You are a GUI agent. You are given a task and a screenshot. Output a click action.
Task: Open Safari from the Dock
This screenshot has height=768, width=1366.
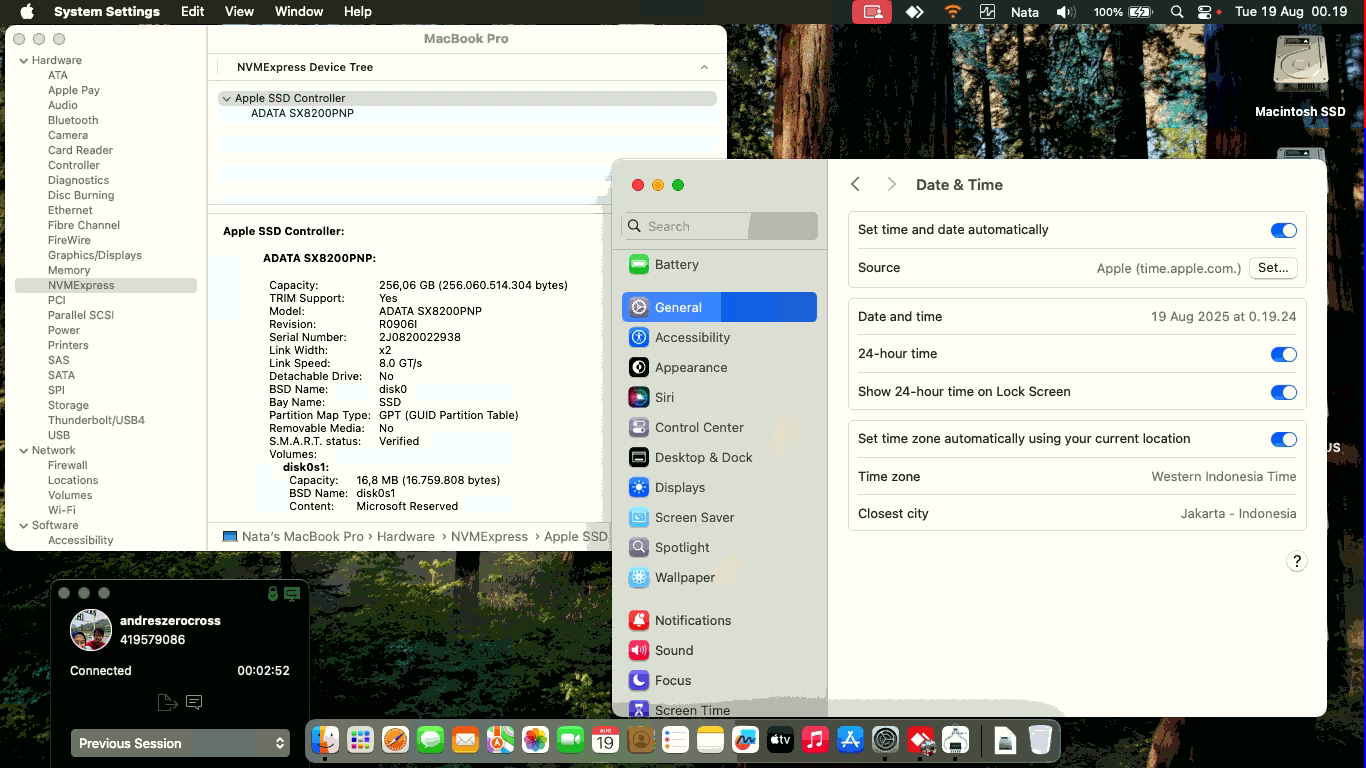(x=395, y=740)
